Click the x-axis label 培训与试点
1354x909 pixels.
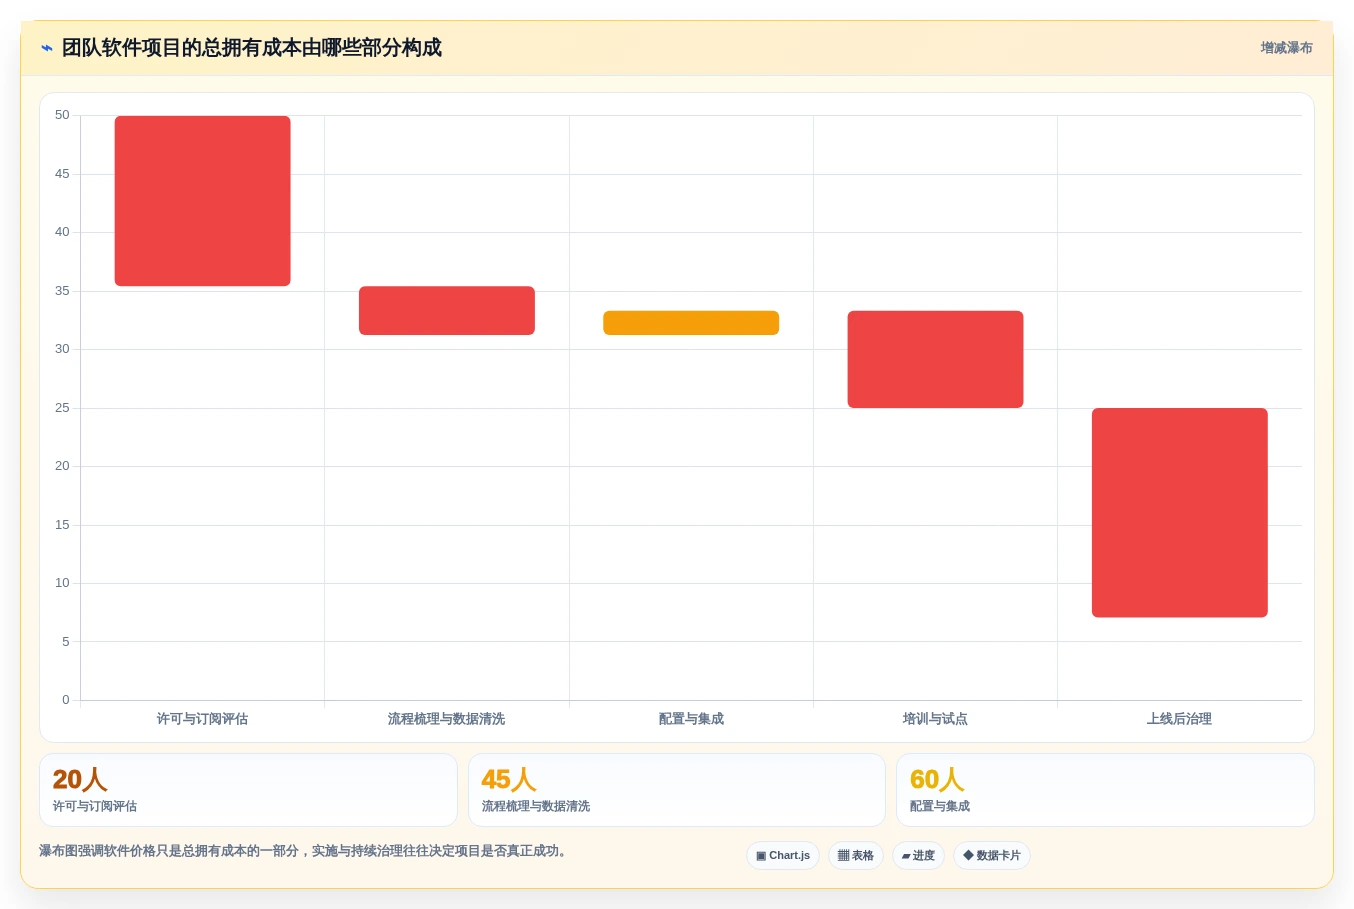[x=935, y=719]
